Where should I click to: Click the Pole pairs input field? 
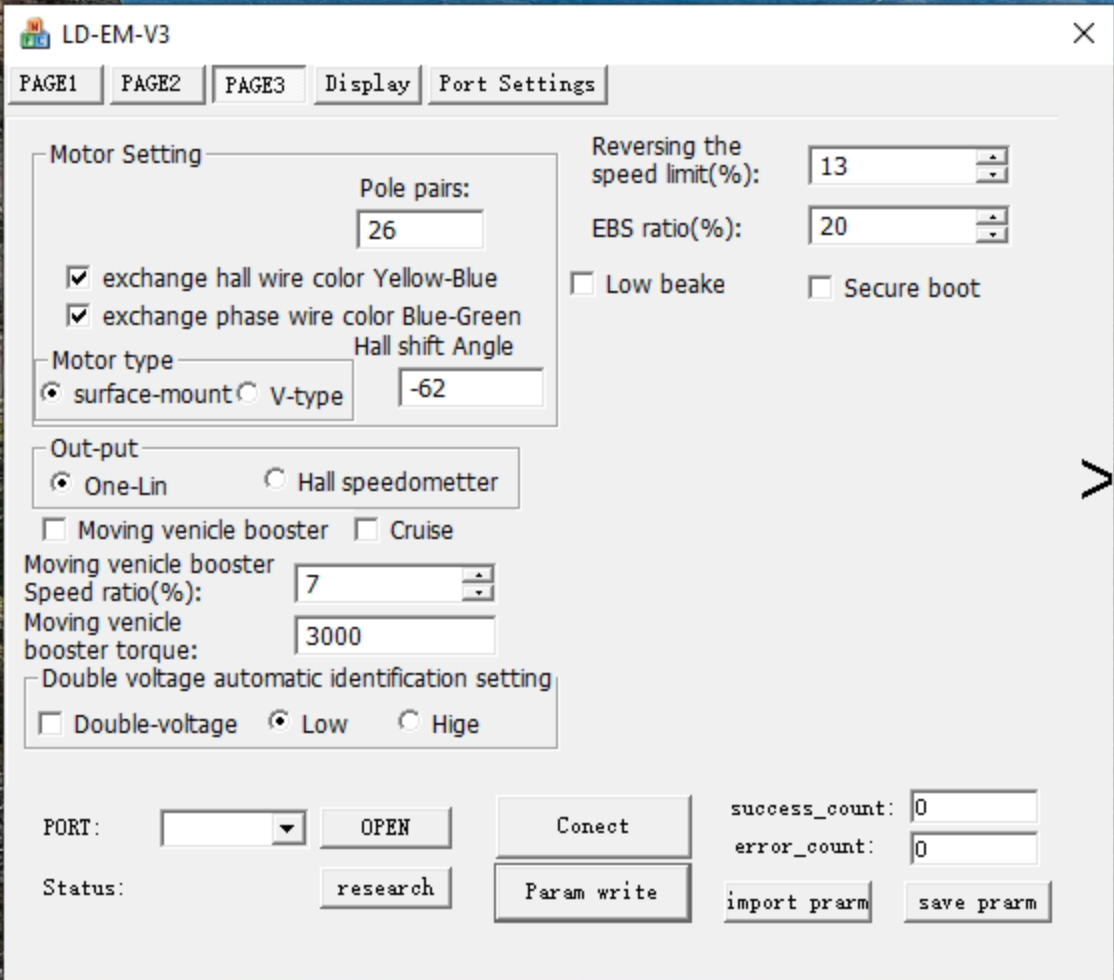pyautogui.click(x=419, y=230)
